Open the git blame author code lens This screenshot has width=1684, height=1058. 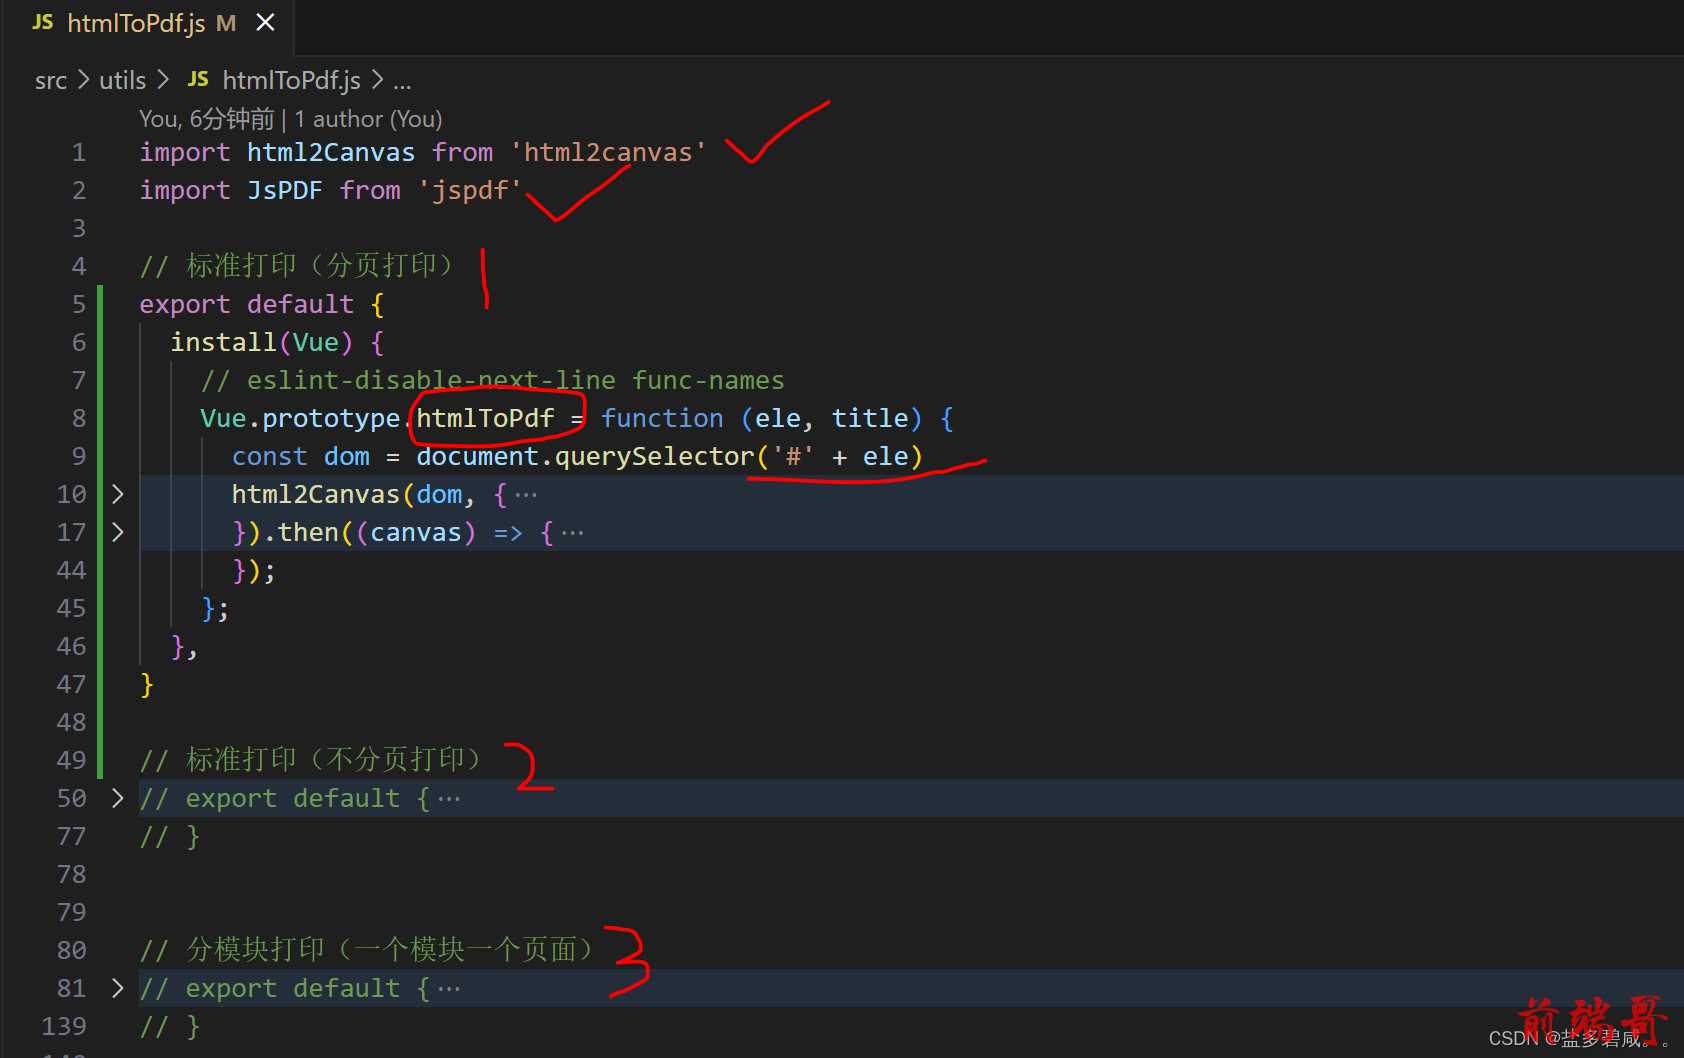[x=290, y=119]
